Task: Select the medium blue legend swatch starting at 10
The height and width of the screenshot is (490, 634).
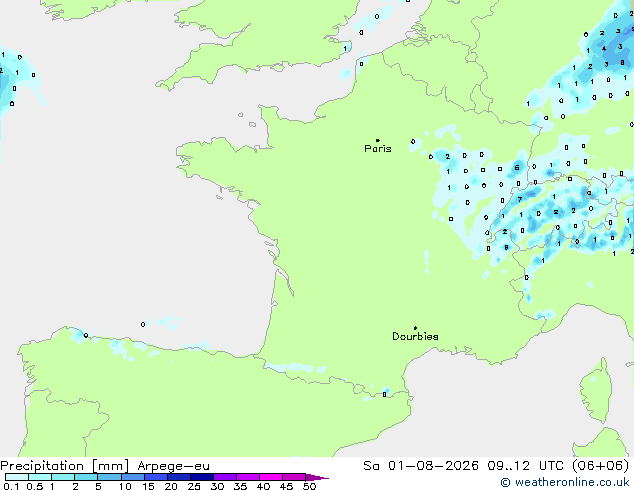Action: click(133, 477)
